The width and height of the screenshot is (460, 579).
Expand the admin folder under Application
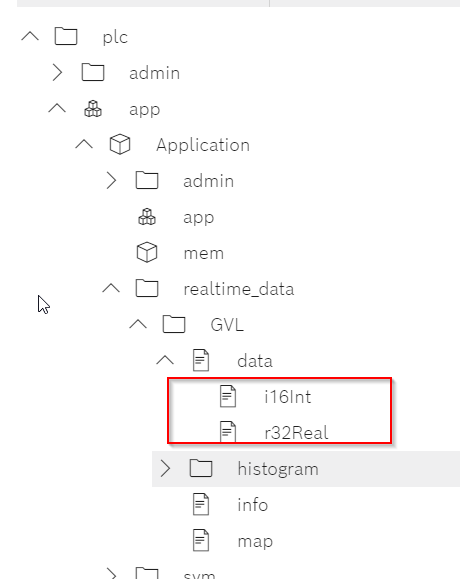(x=111, y=181)
